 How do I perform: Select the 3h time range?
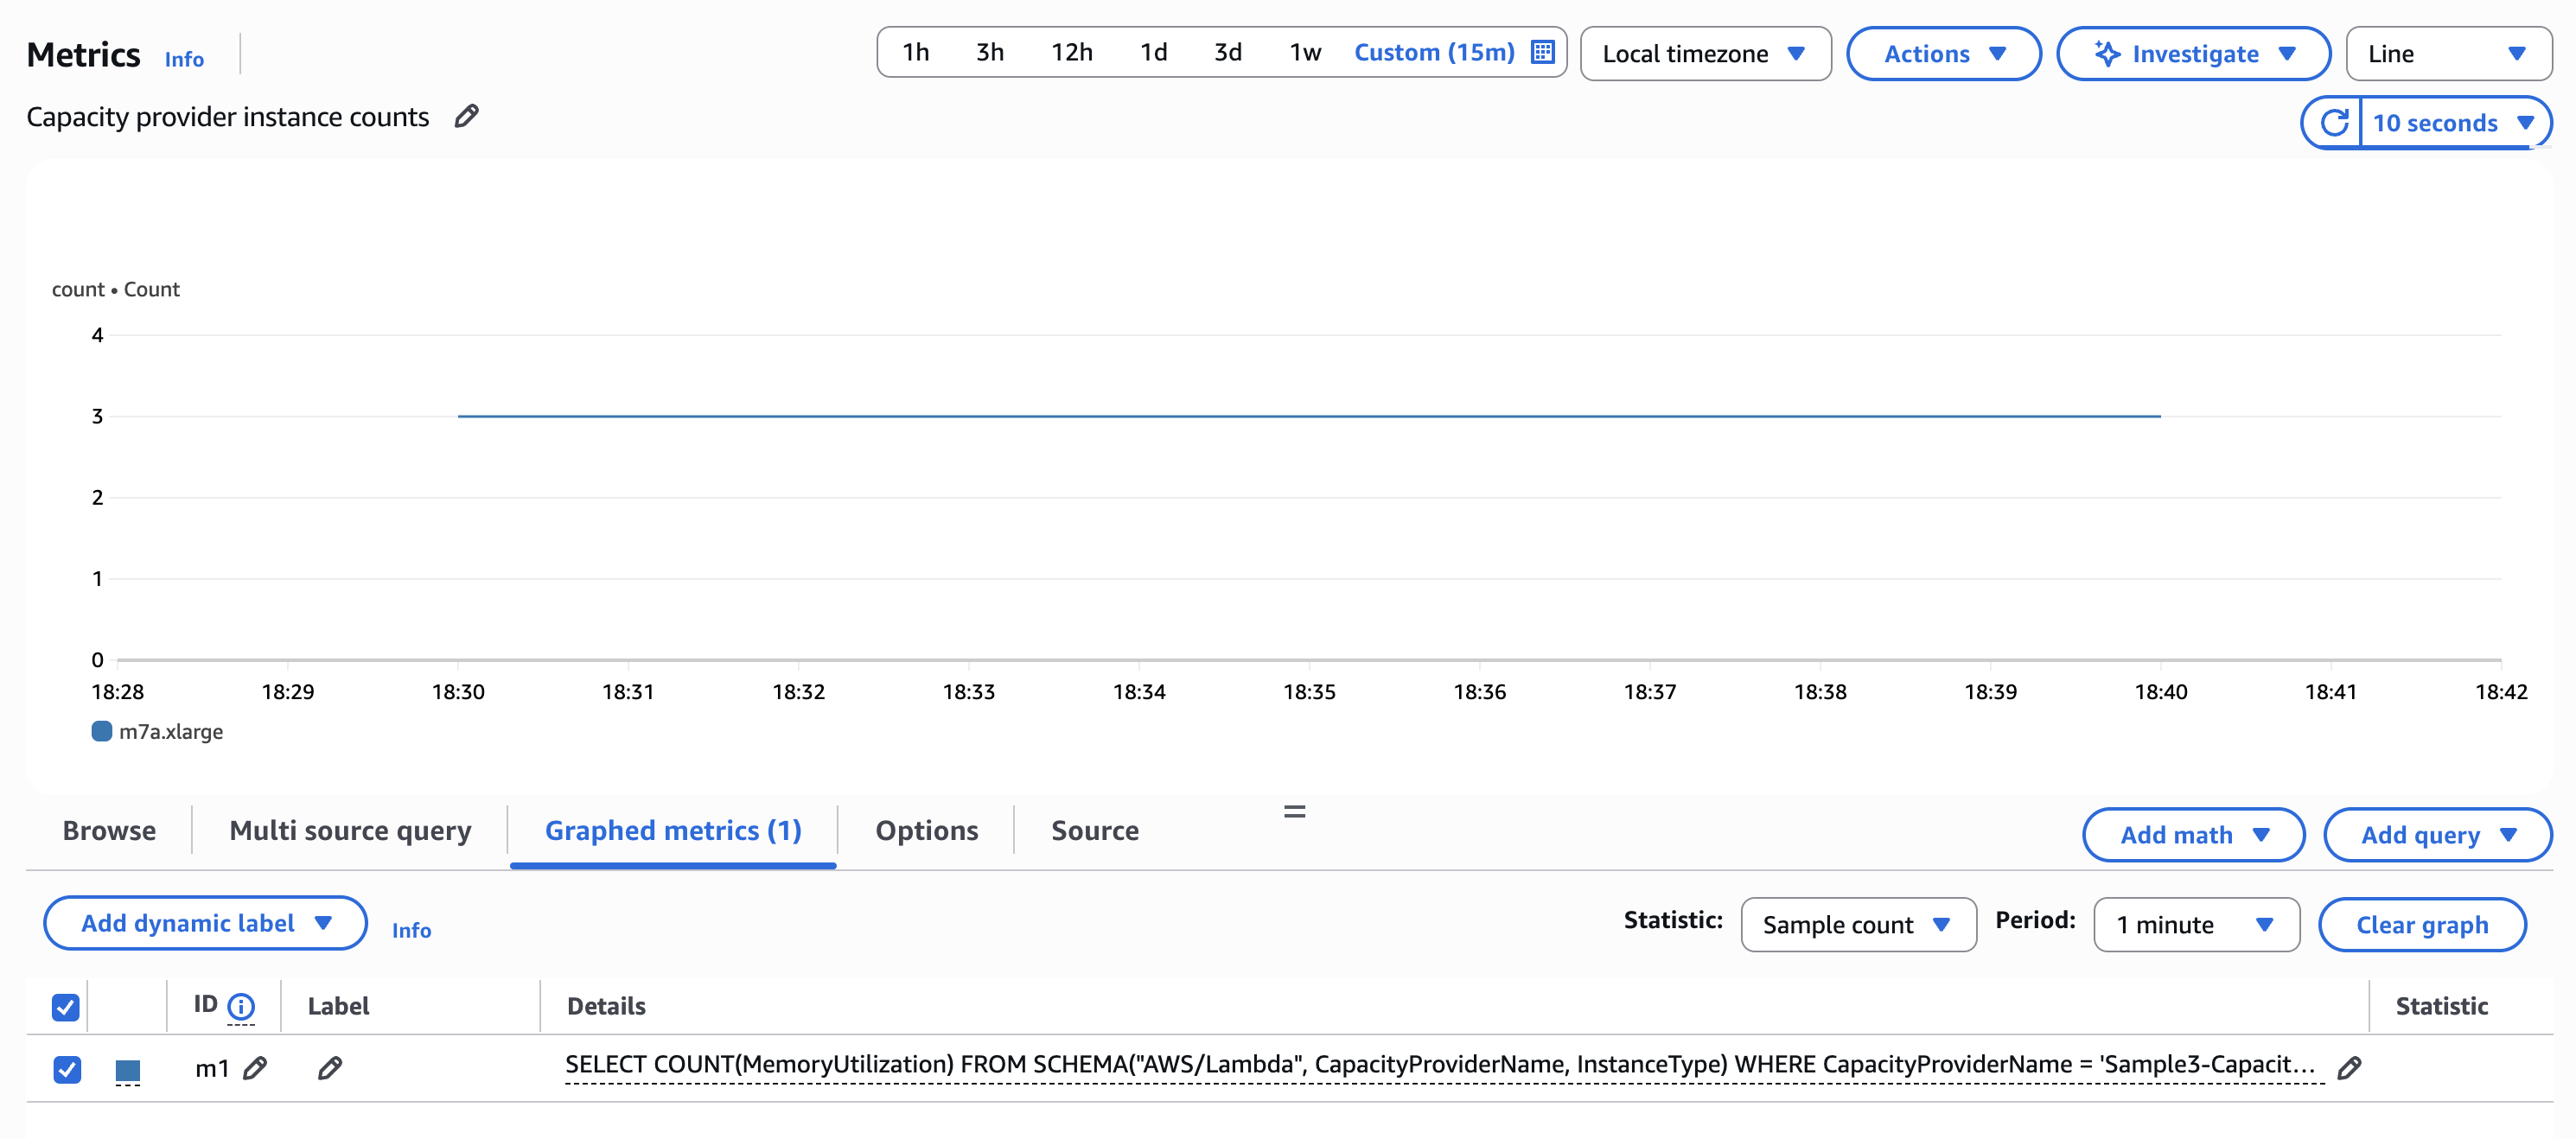[x=989, y=52]
